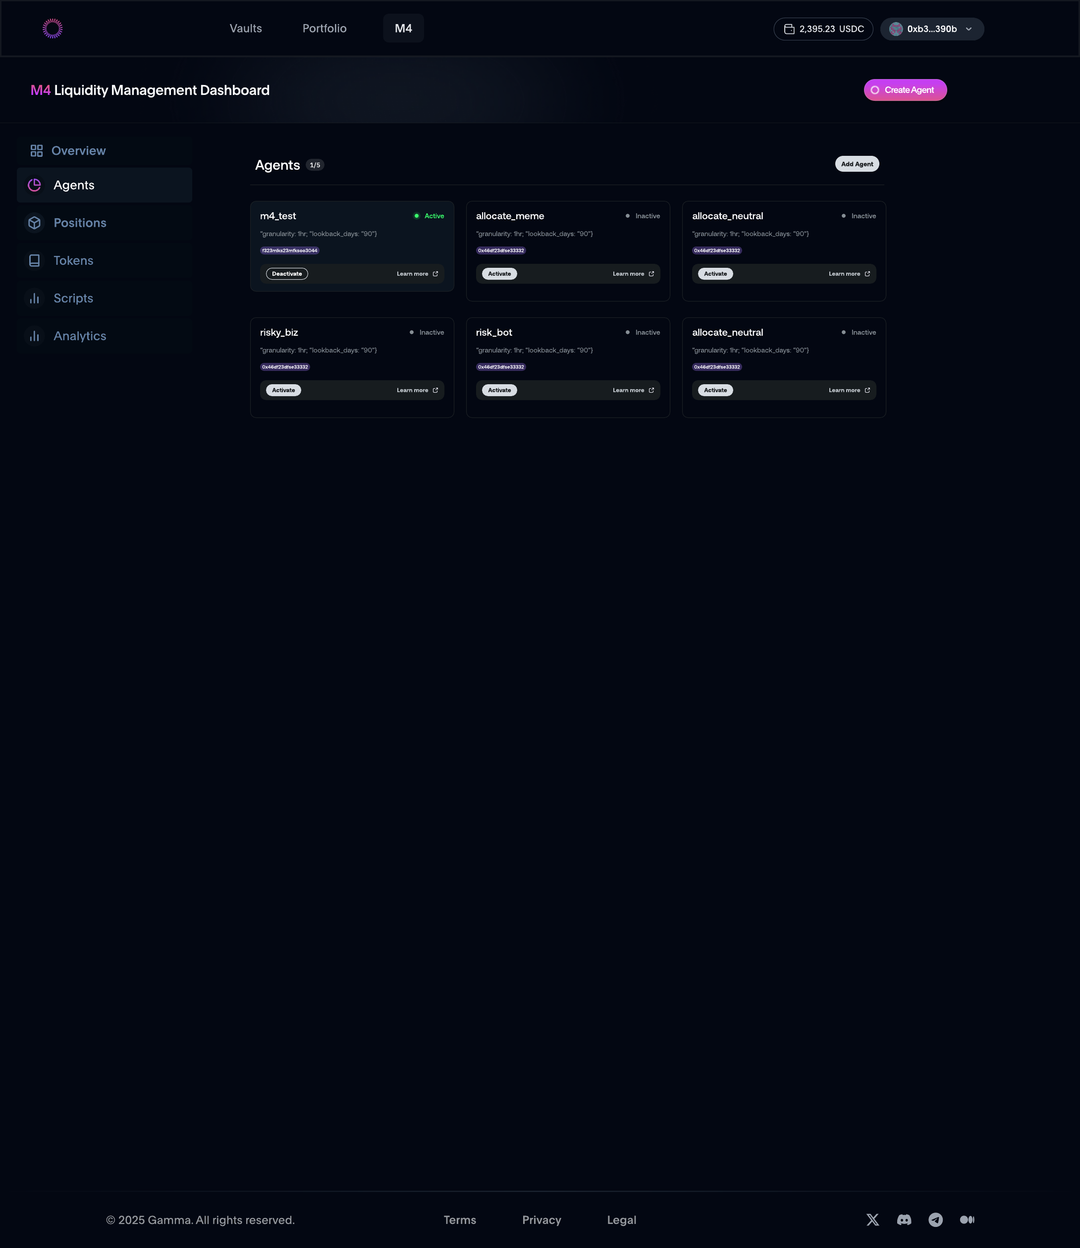Activate the allocate_meme agent
The height and width of the screenshot is (1248, 1080).
click(499, 274)
